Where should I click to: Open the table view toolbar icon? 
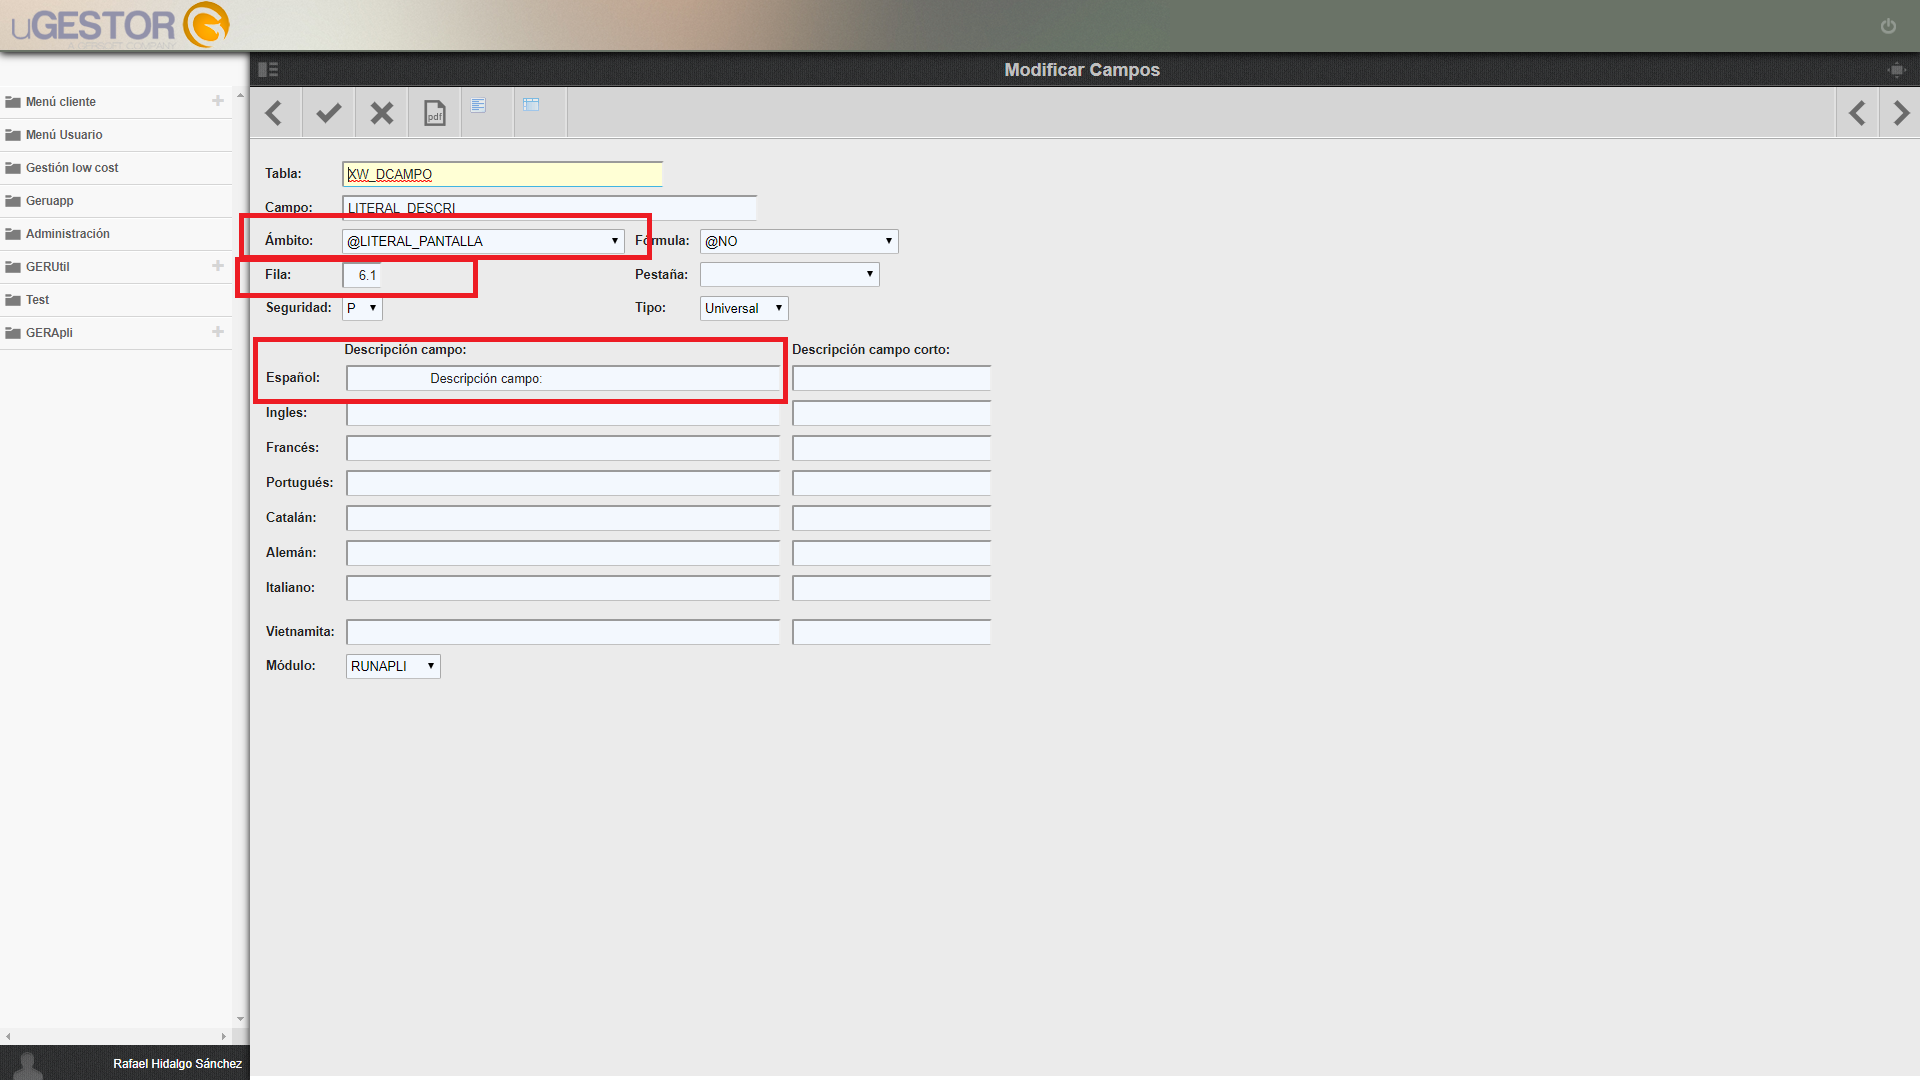[x=531, y=105]
